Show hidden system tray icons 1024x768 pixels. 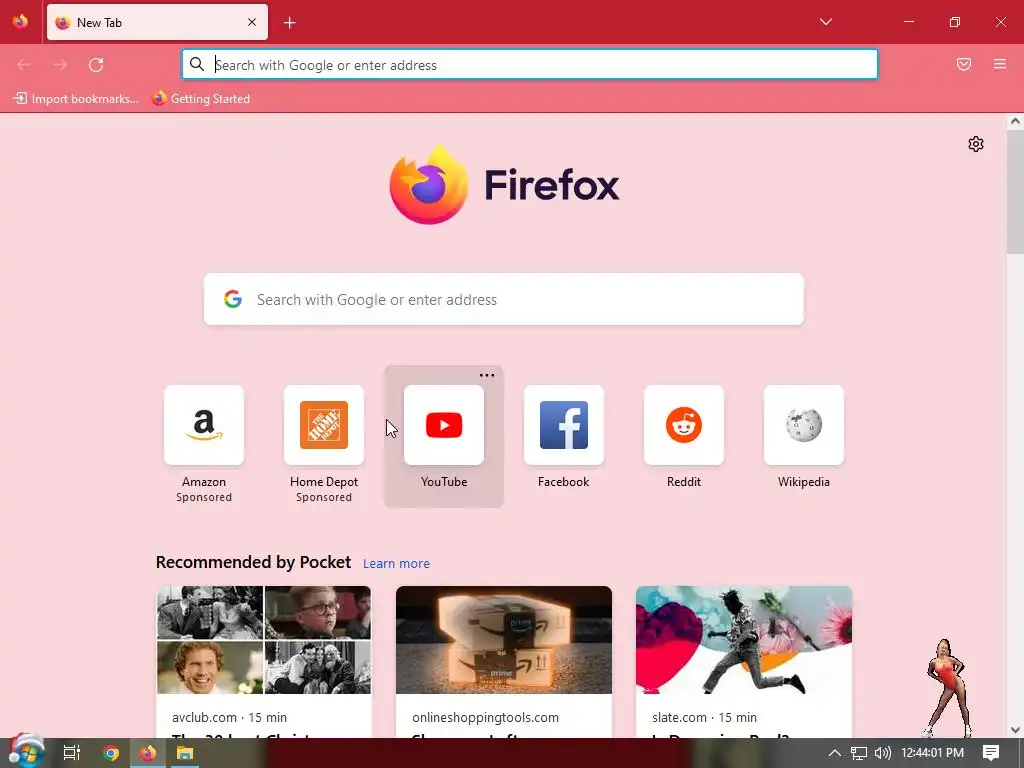pos(835,753)
